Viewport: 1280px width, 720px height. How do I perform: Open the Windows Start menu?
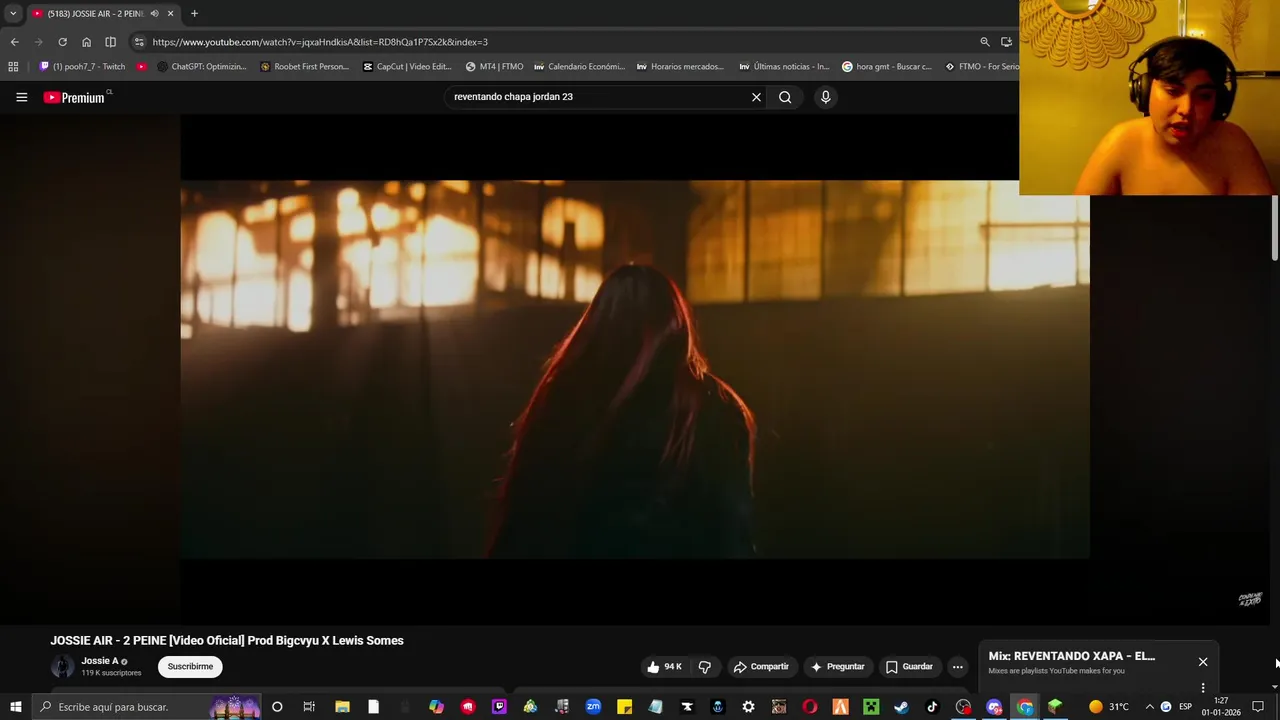[15, 707]
